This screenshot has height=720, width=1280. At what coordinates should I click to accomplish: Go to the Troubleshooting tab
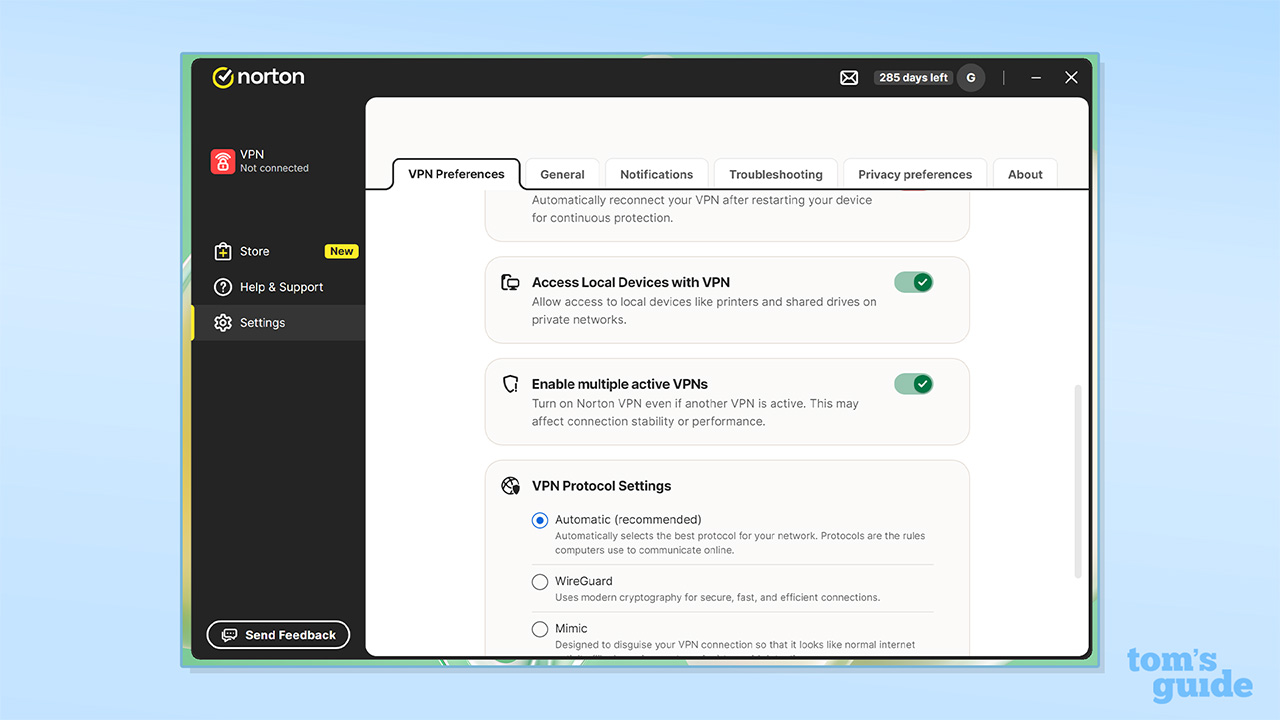(x=776, y=174)
